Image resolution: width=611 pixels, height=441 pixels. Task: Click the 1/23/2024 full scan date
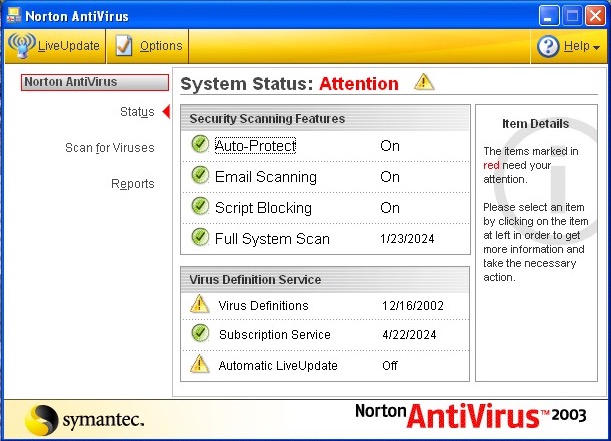pos(407,239)
